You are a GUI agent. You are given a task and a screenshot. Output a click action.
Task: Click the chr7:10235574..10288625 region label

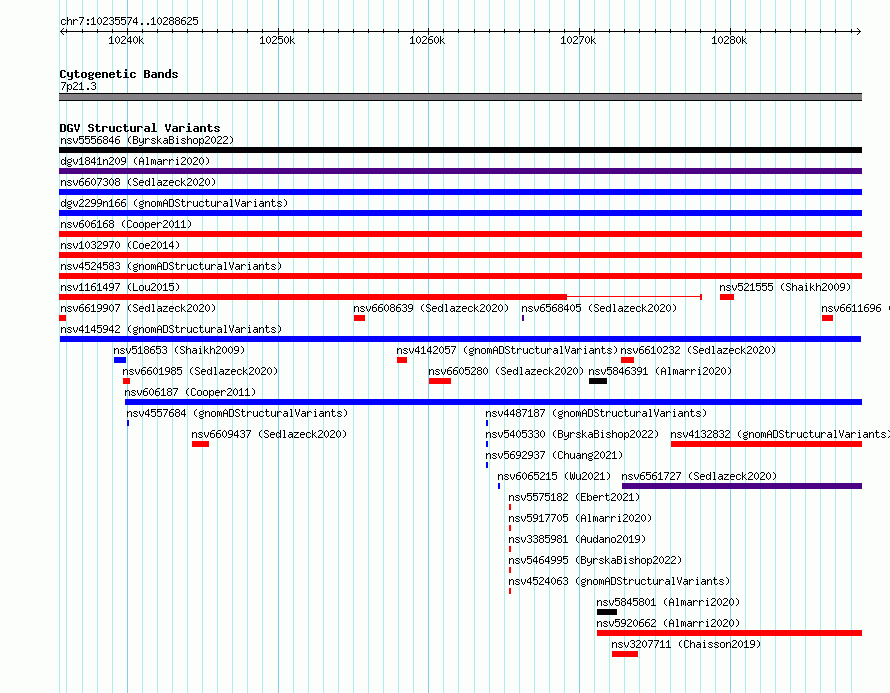(x=129, y=21)
